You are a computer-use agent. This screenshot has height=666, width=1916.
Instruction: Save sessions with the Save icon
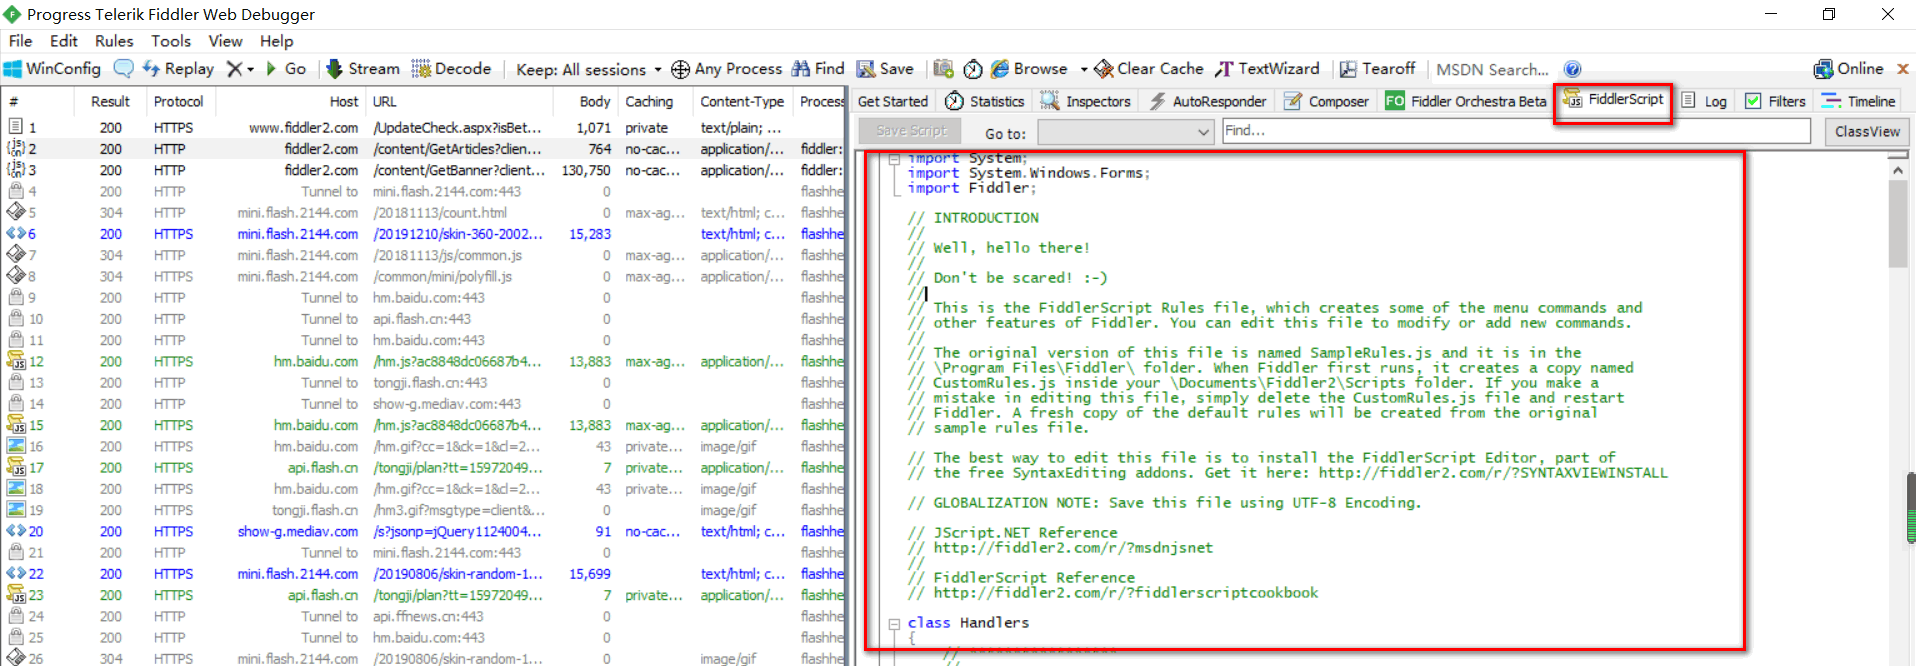point(885,68)
